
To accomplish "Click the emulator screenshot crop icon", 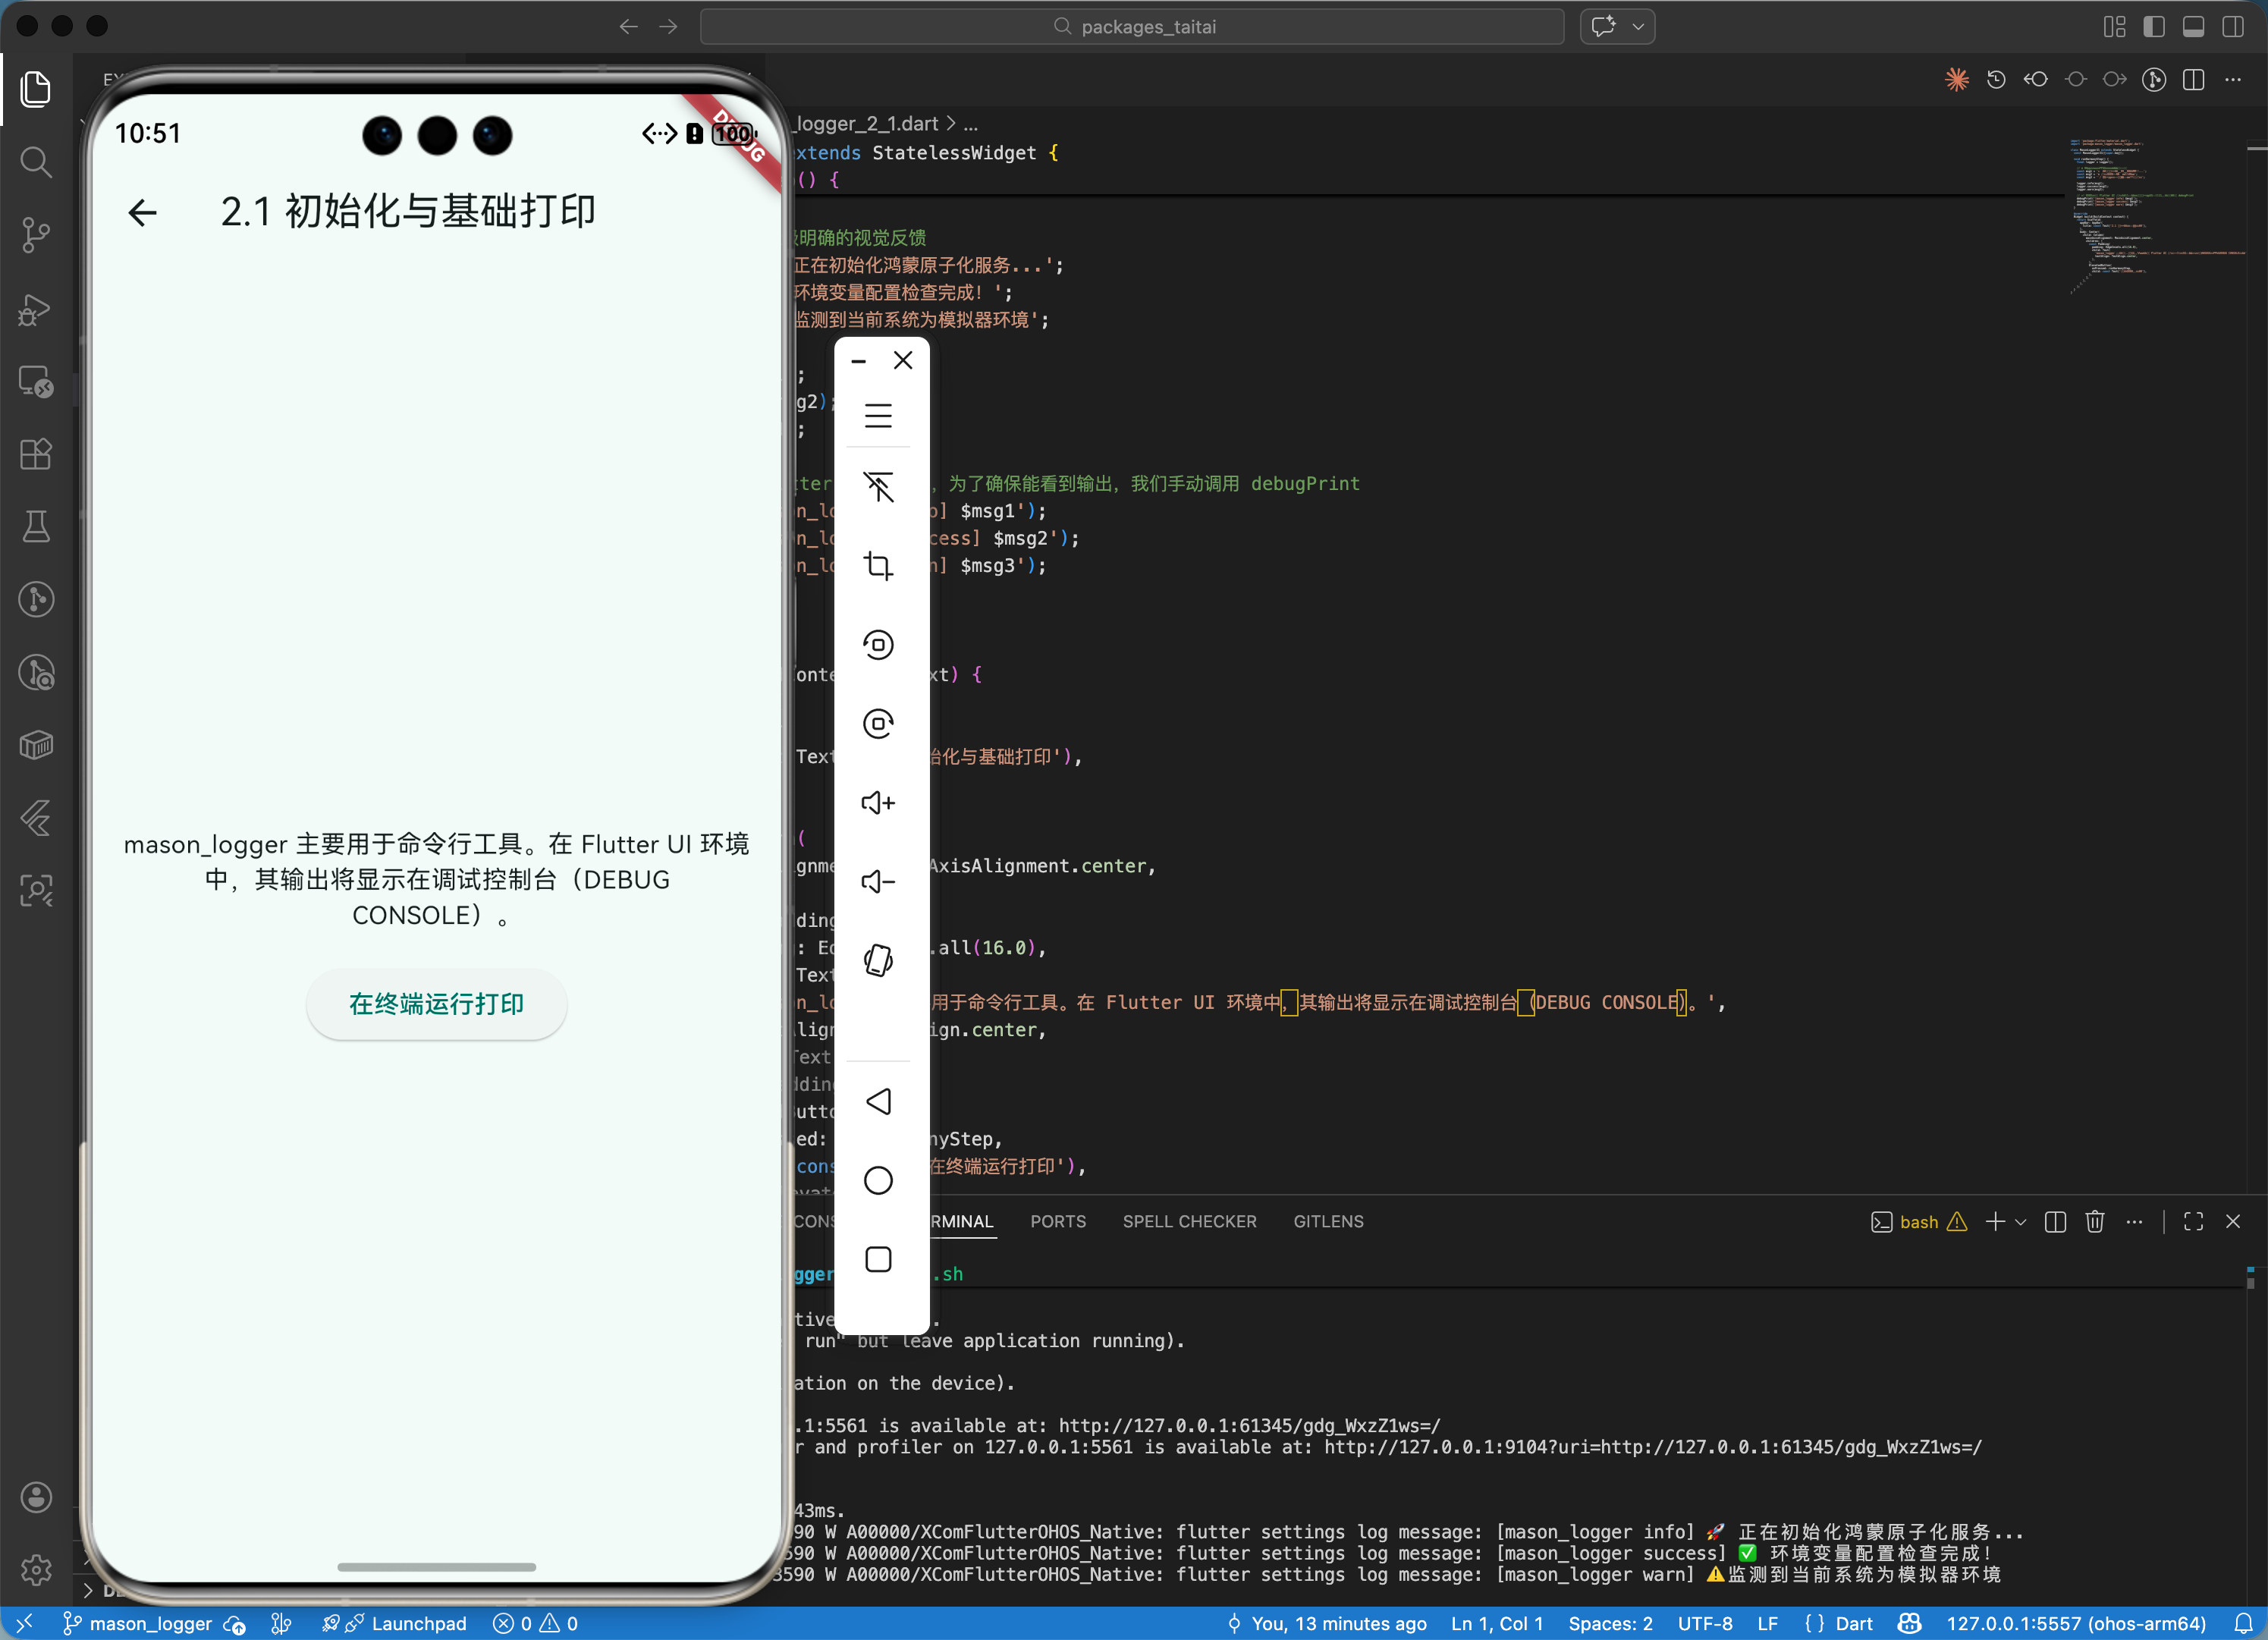I will pyautogui.click(x=878, y=566).
